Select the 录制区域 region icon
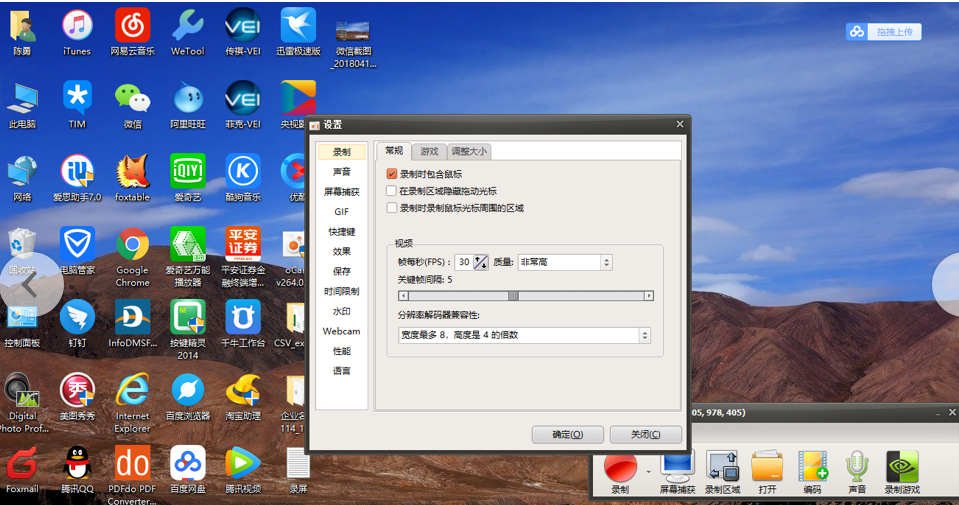This screenshot has width=959, height=505. 722,467
